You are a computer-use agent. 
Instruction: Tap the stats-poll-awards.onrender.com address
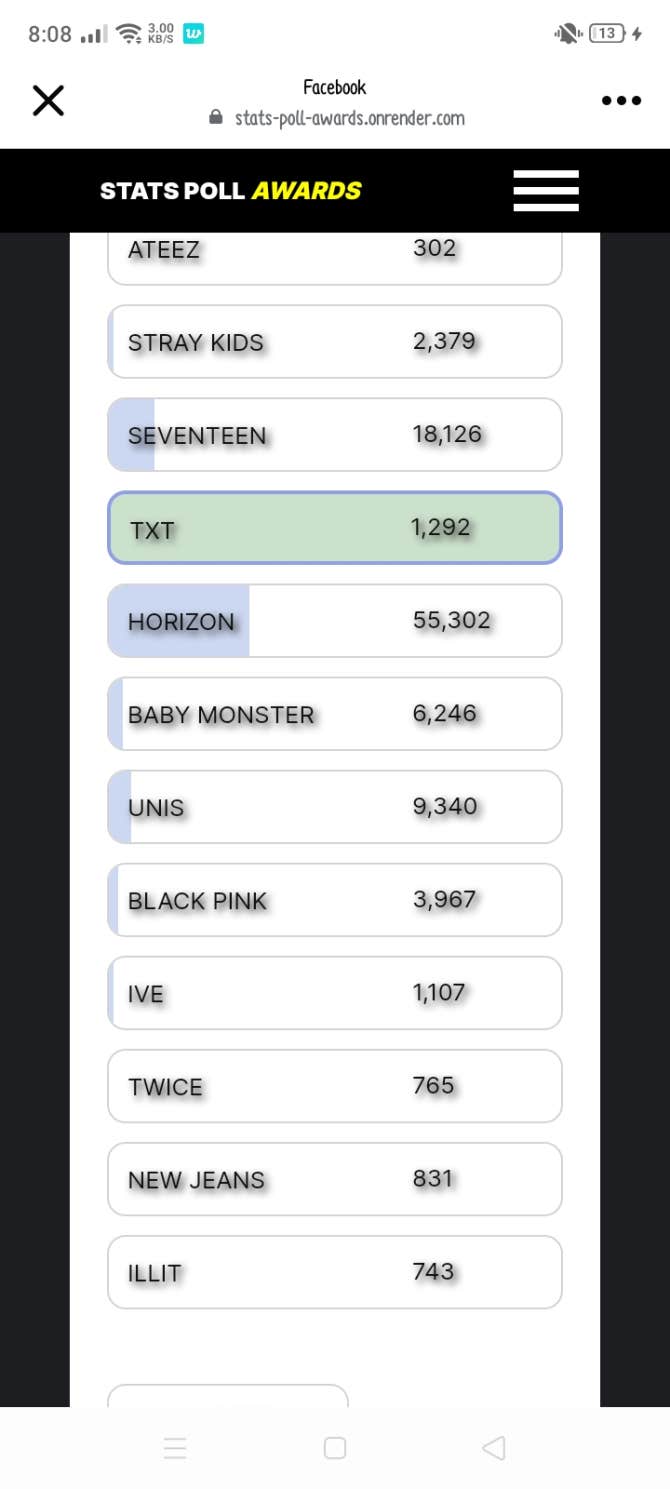(349, 118)
